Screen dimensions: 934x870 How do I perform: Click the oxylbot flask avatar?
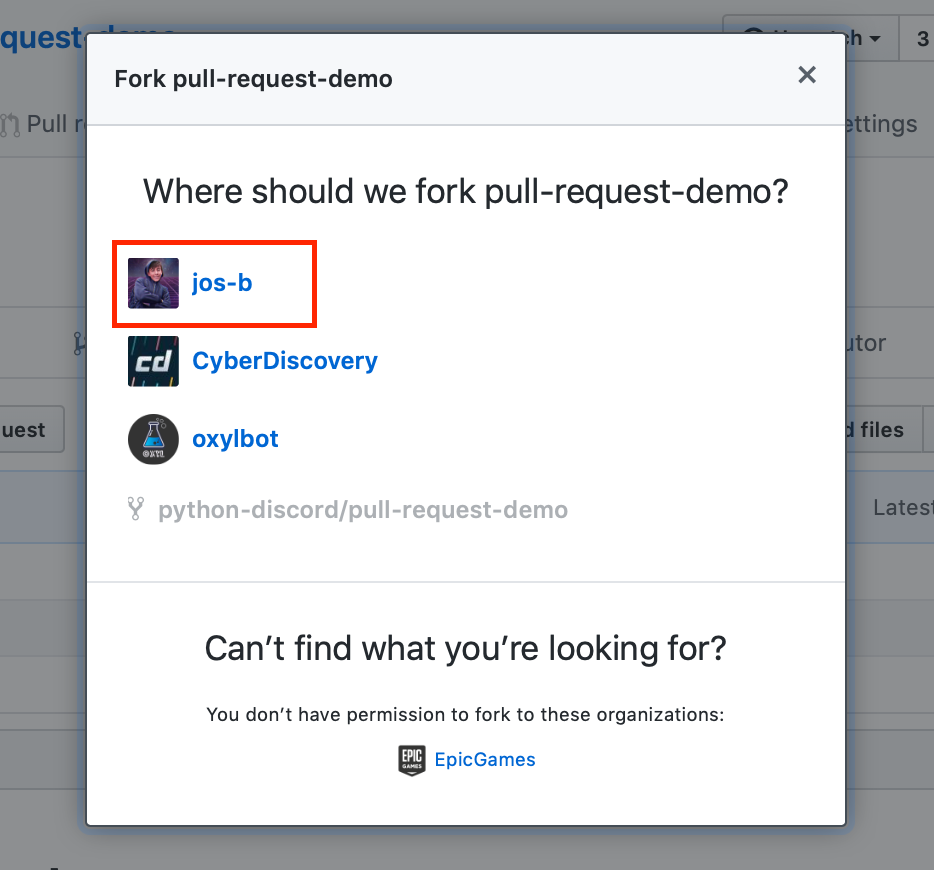pos(153,439)
